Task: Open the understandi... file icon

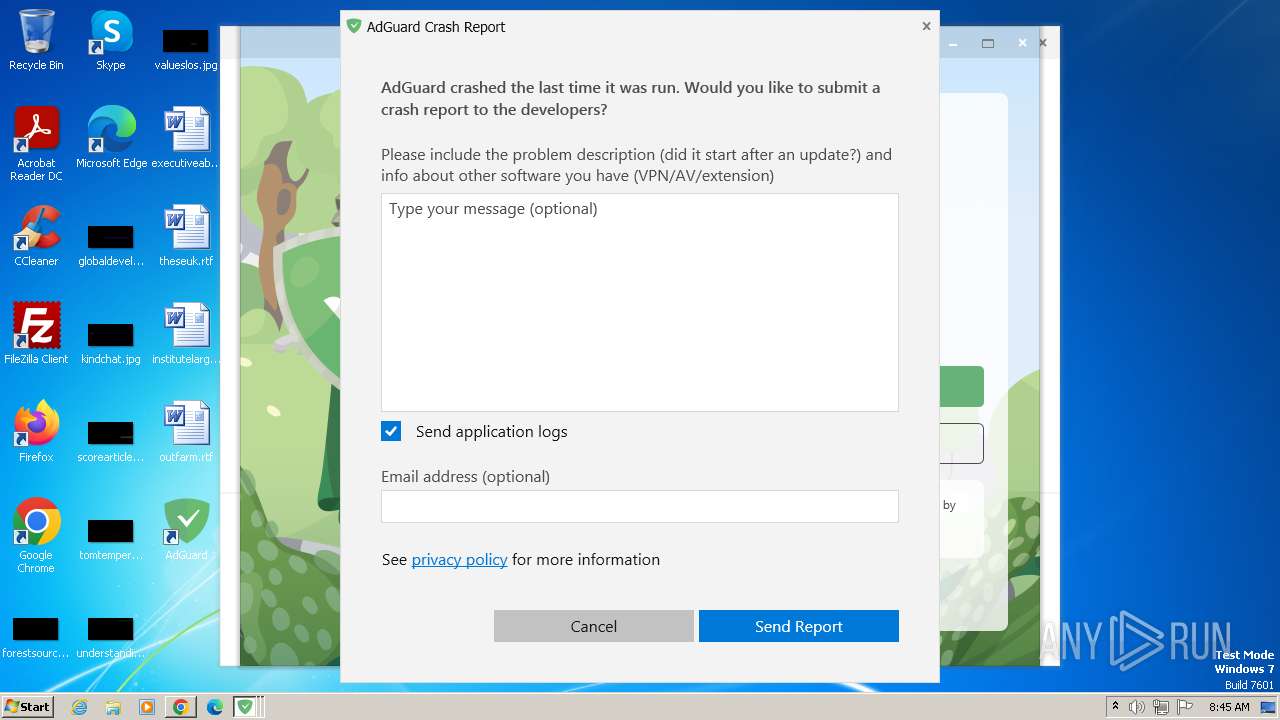Action: (111, 637)
